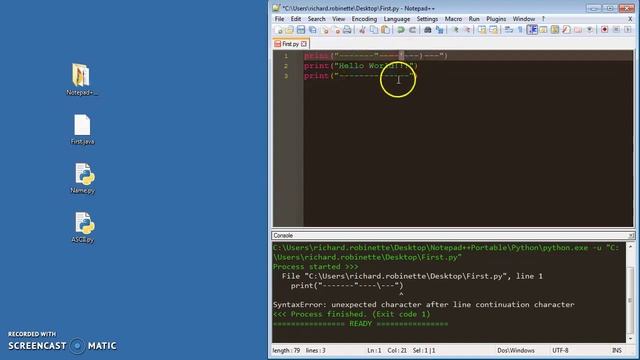Viewport: 640px width, 360px height.
Task: Click the "Process started >>>" console line
Action: click(x=316, y=267)
